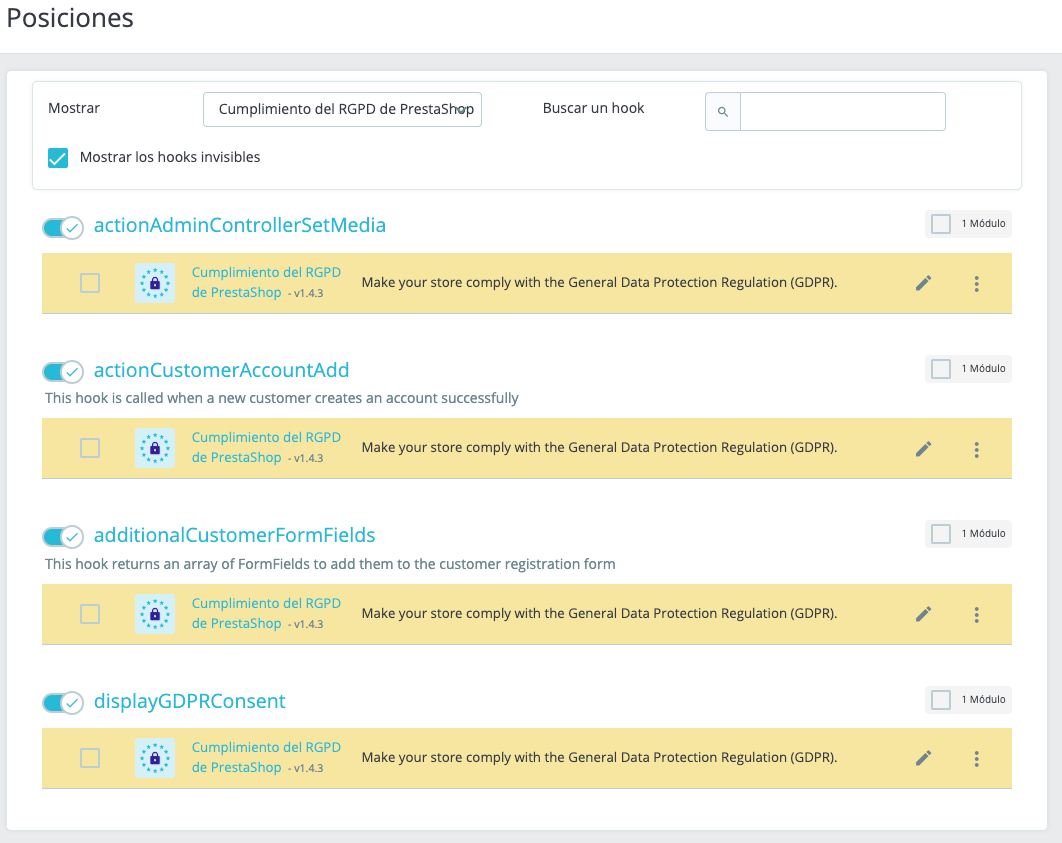Select module row checkbox under displayGDPRConsent
The image size is (1062, 843).
(90, 758)
